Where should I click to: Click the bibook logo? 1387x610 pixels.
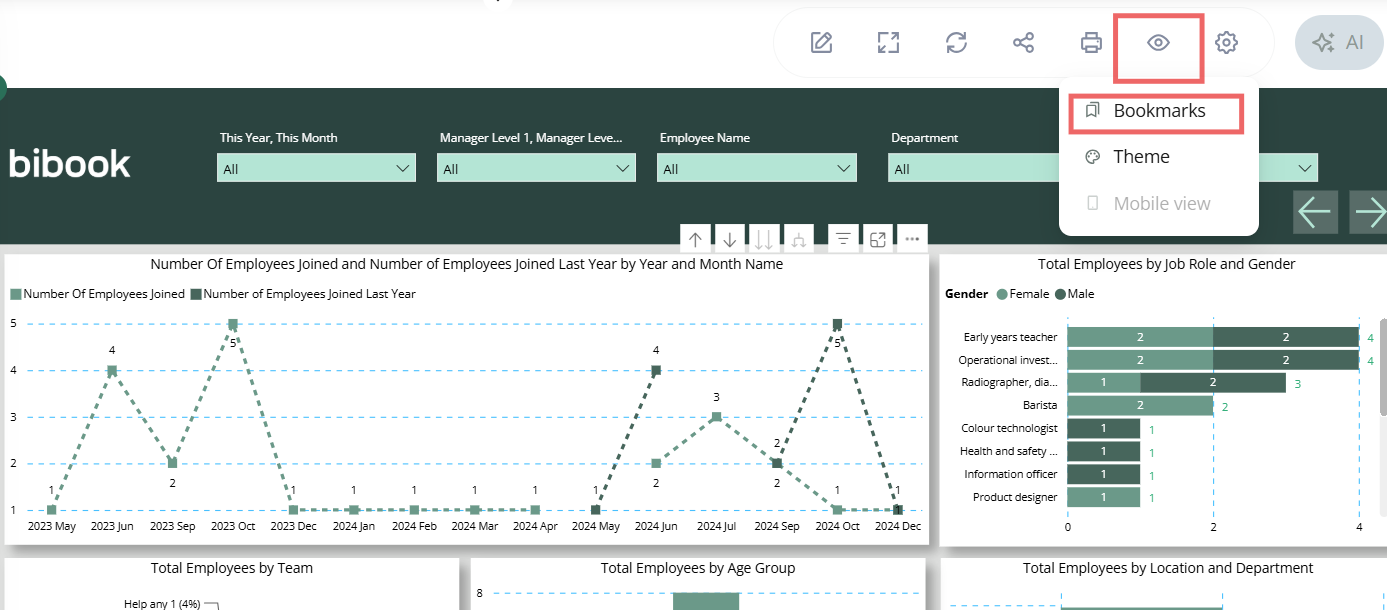point(70,164)
